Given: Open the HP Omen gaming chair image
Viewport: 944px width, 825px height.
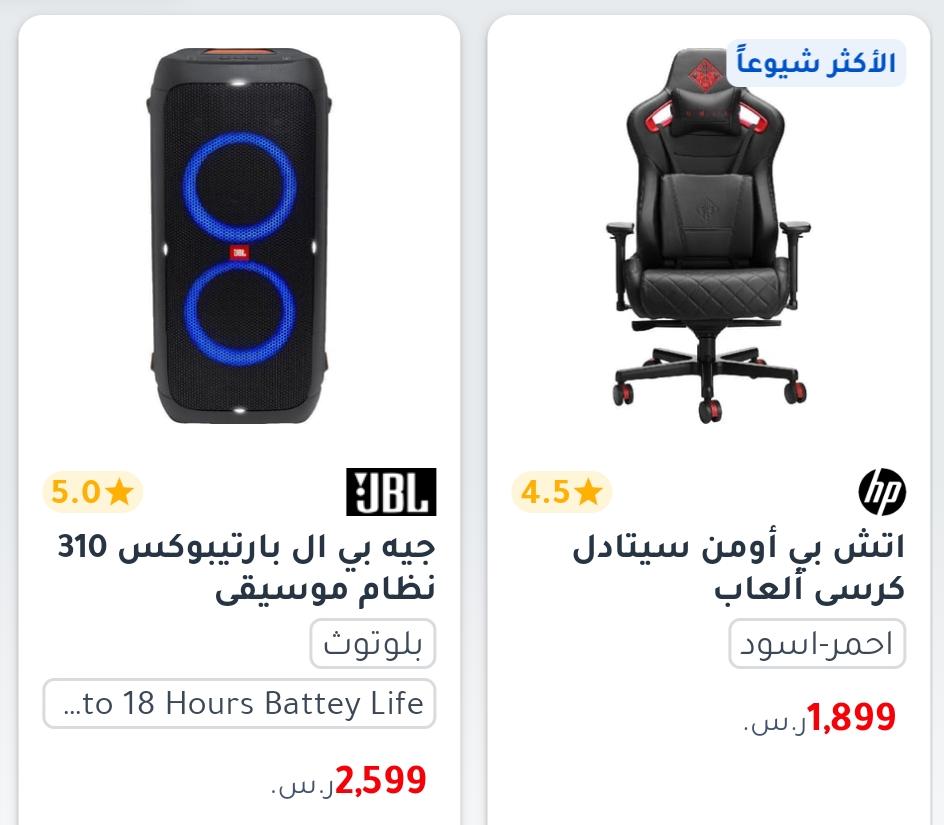Looking at the screenshot, I should tap(709, 236).
